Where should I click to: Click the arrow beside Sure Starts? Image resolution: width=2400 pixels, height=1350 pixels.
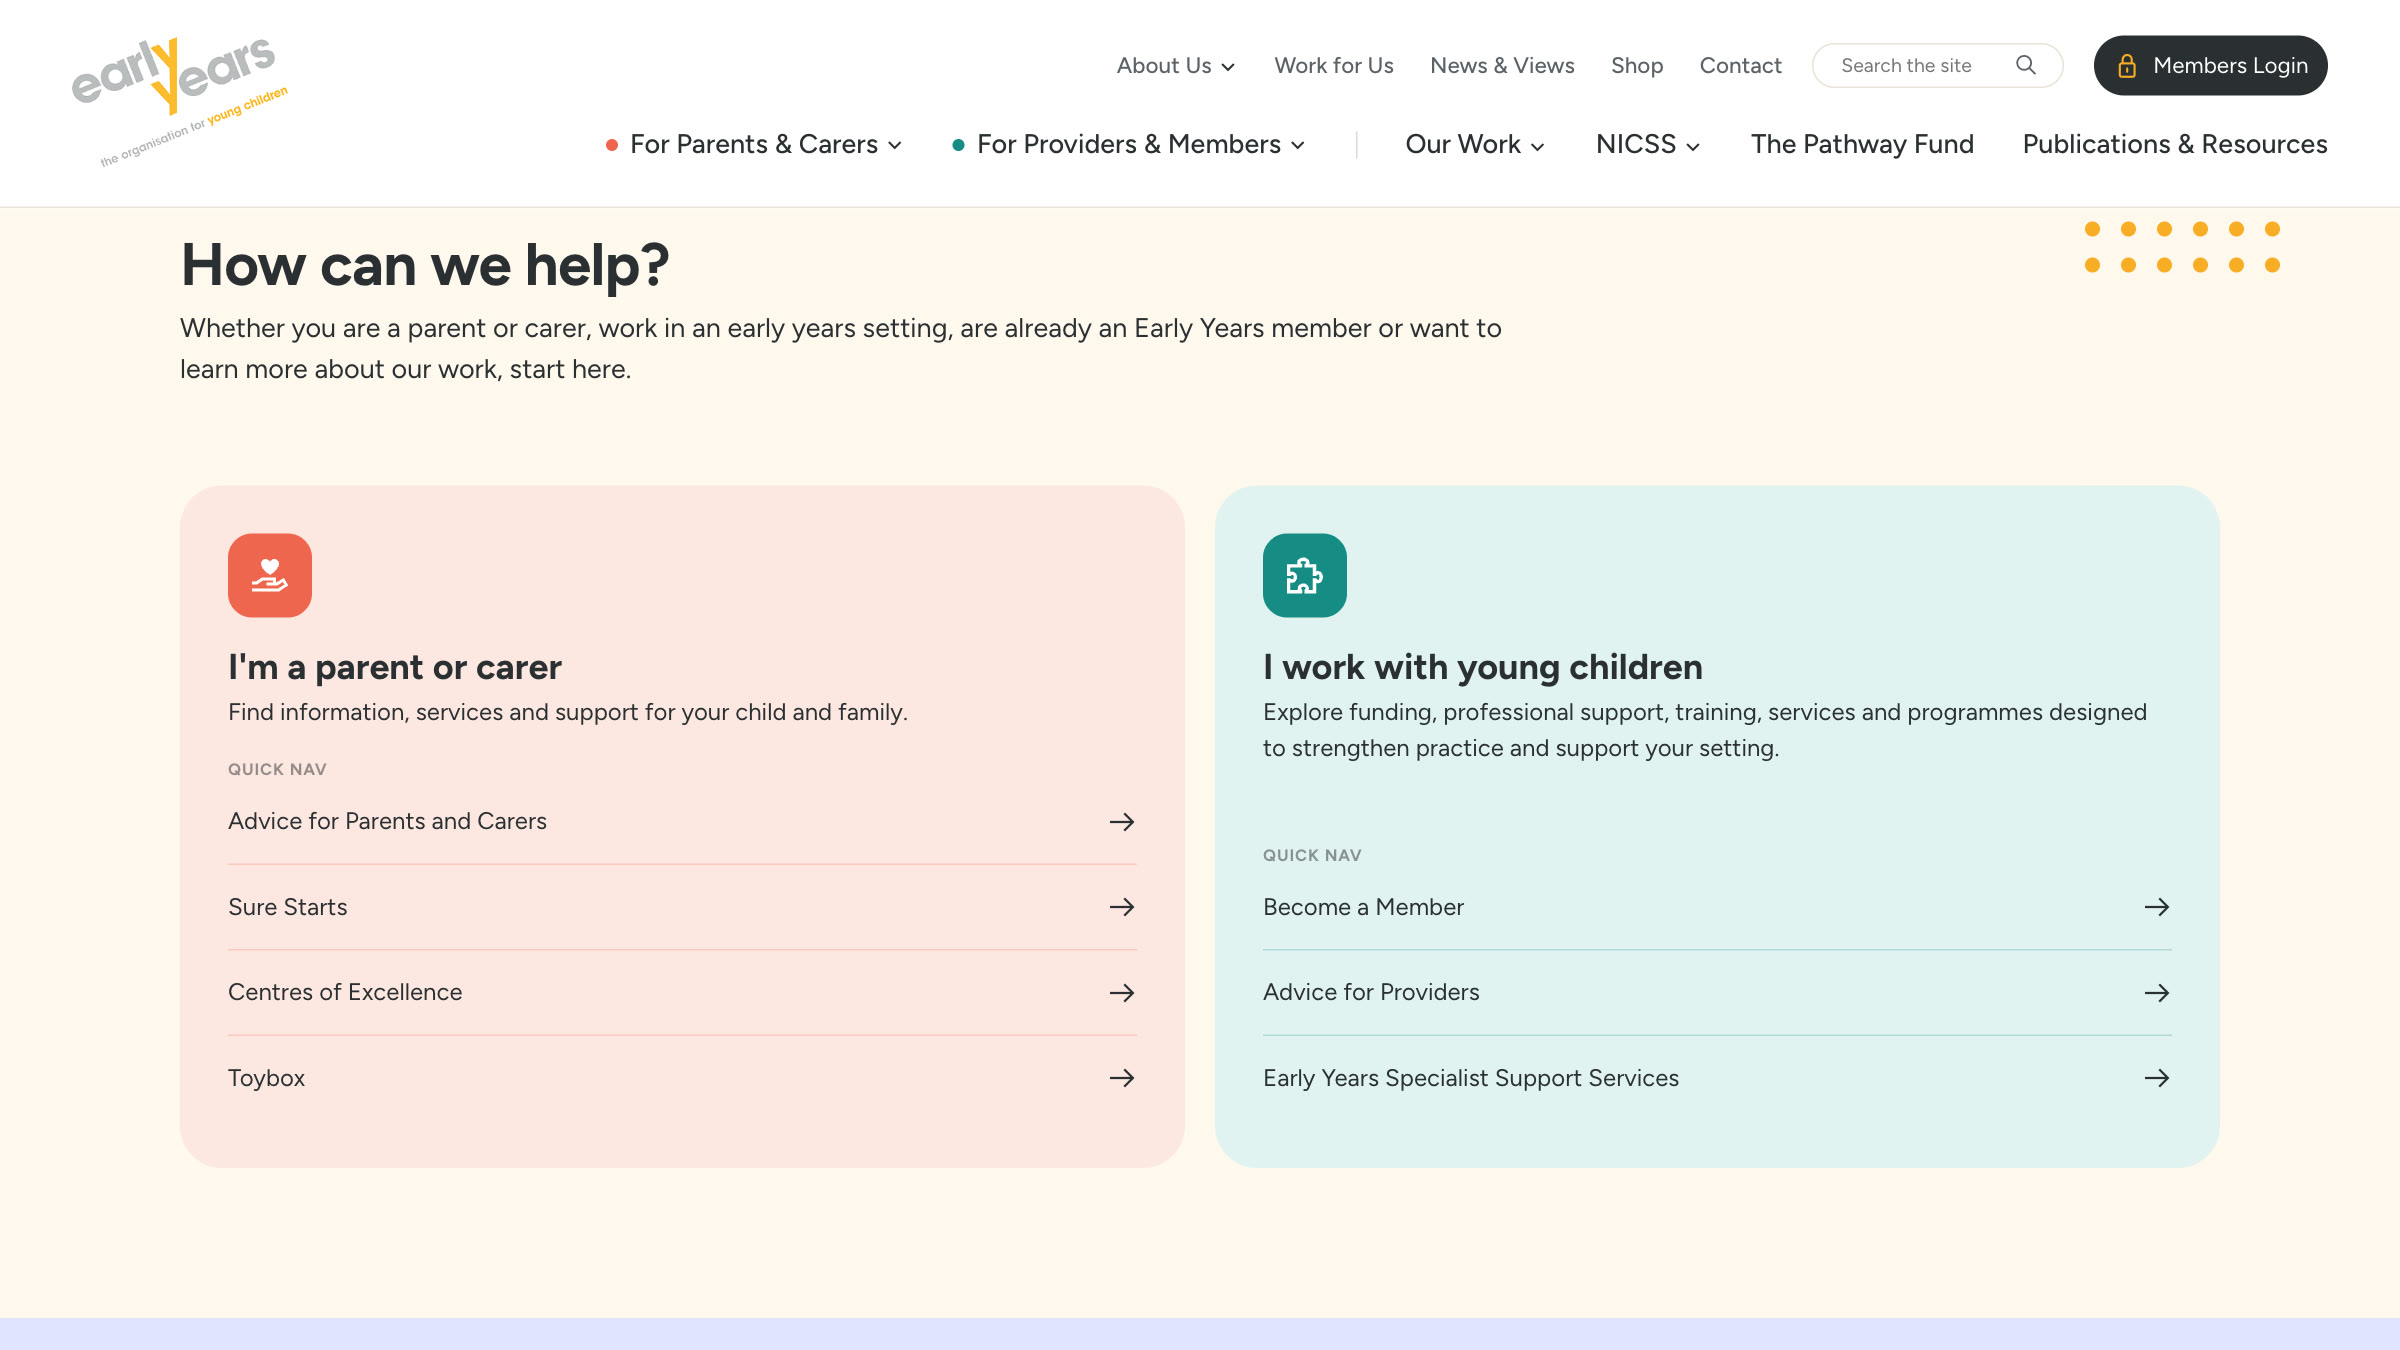pos(1122,907)
